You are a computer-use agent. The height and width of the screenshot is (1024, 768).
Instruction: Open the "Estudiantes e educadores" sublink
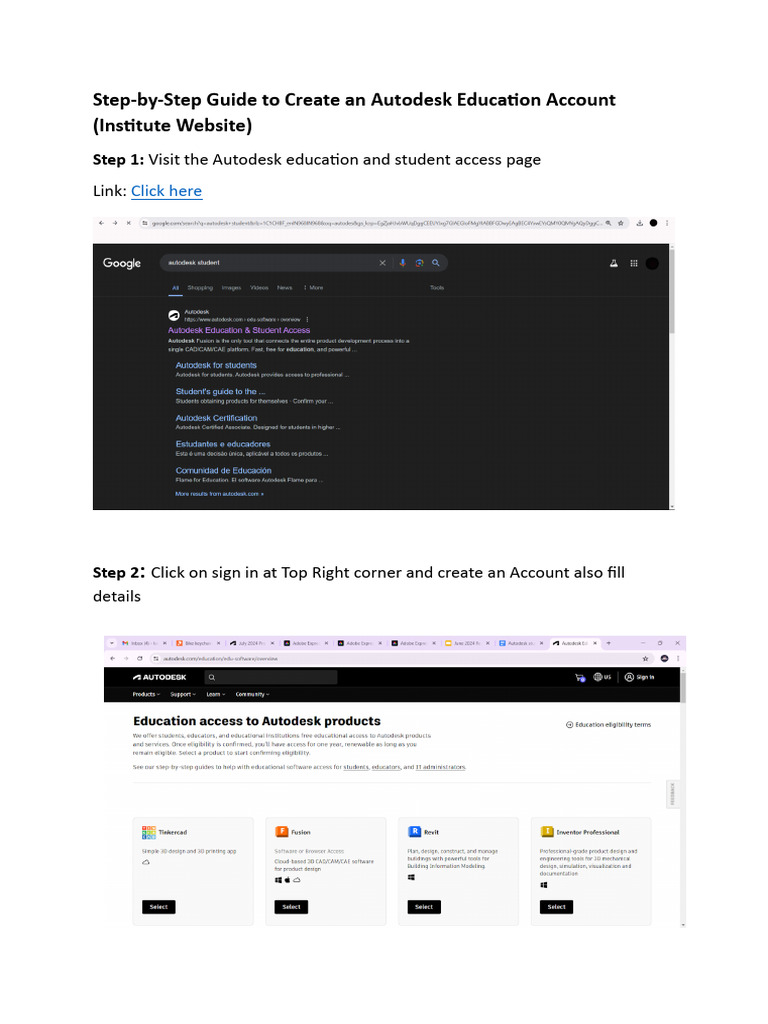[223, 444]
